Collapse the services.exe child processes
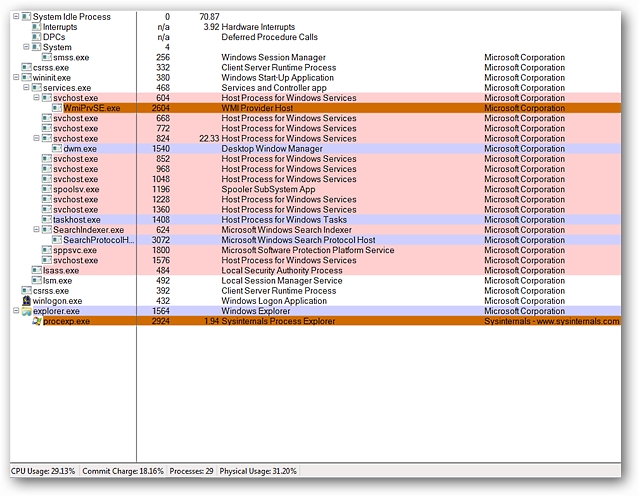The image size is (639, 496). (25, 88)
